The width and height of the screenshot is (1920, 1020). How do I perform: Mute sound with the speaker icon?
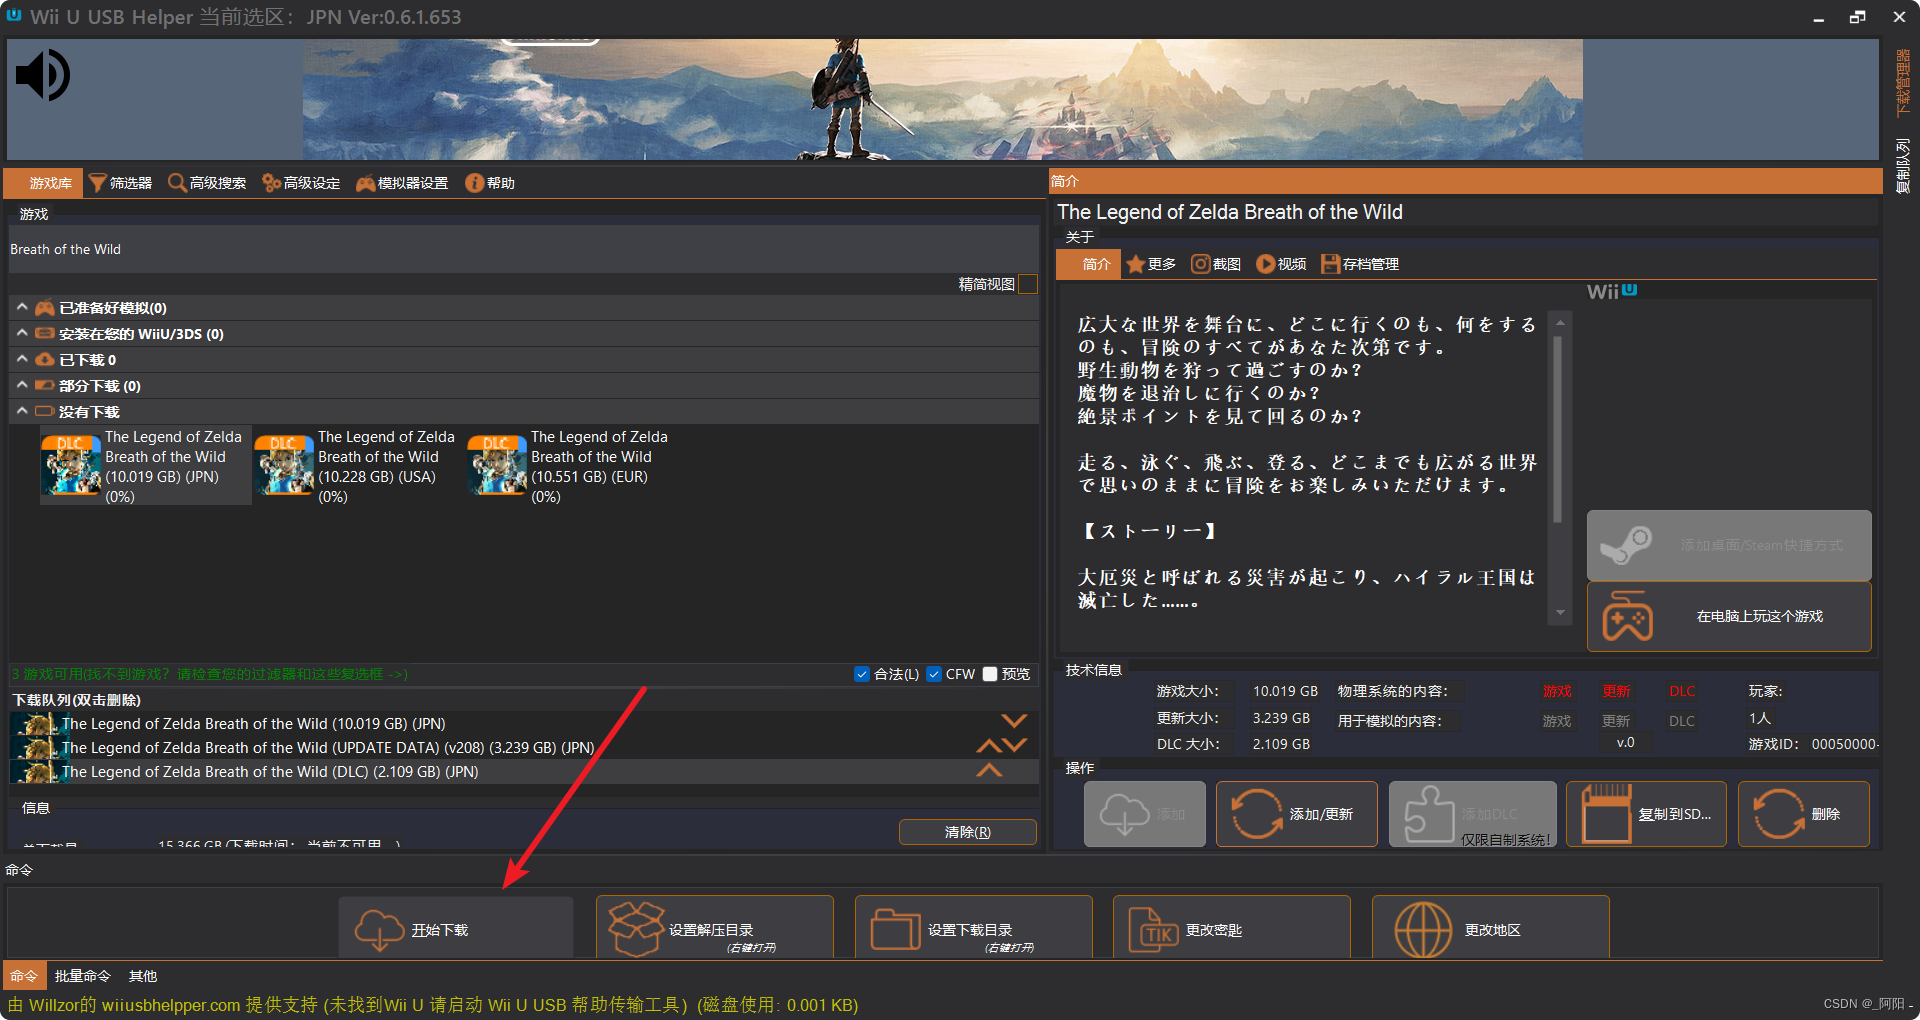[43, 75]
